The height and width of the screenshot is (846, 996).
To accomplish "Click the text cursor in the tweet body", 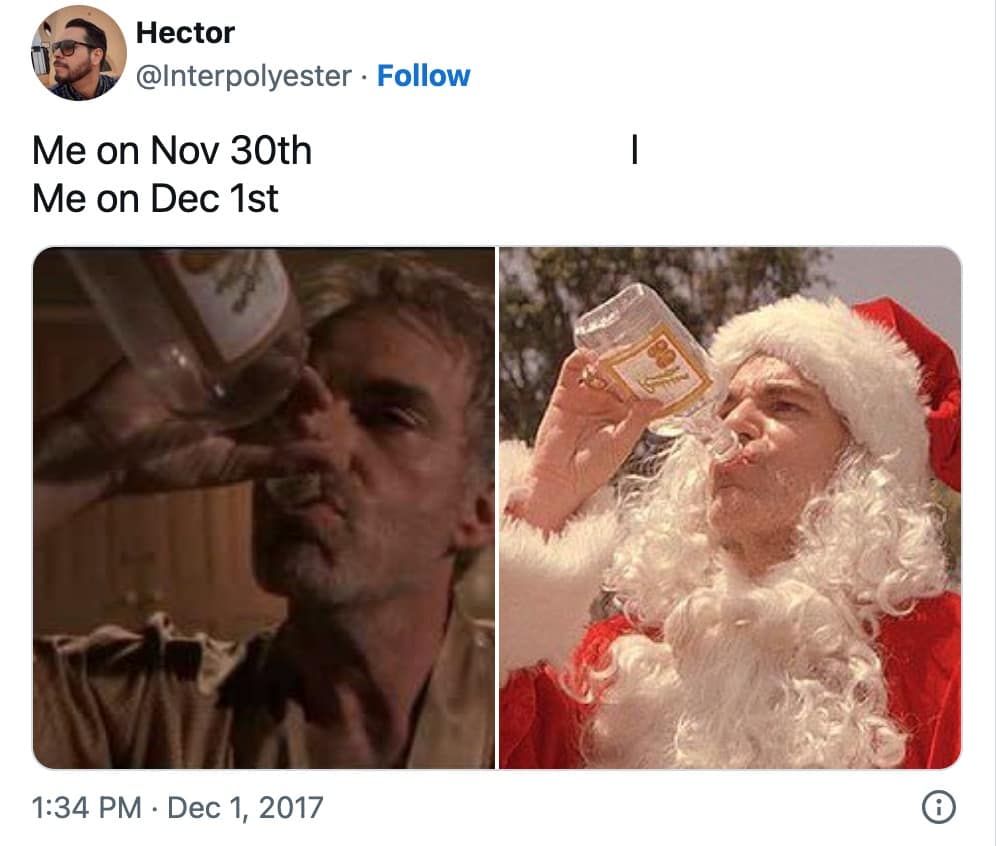I will pos(635,148).
